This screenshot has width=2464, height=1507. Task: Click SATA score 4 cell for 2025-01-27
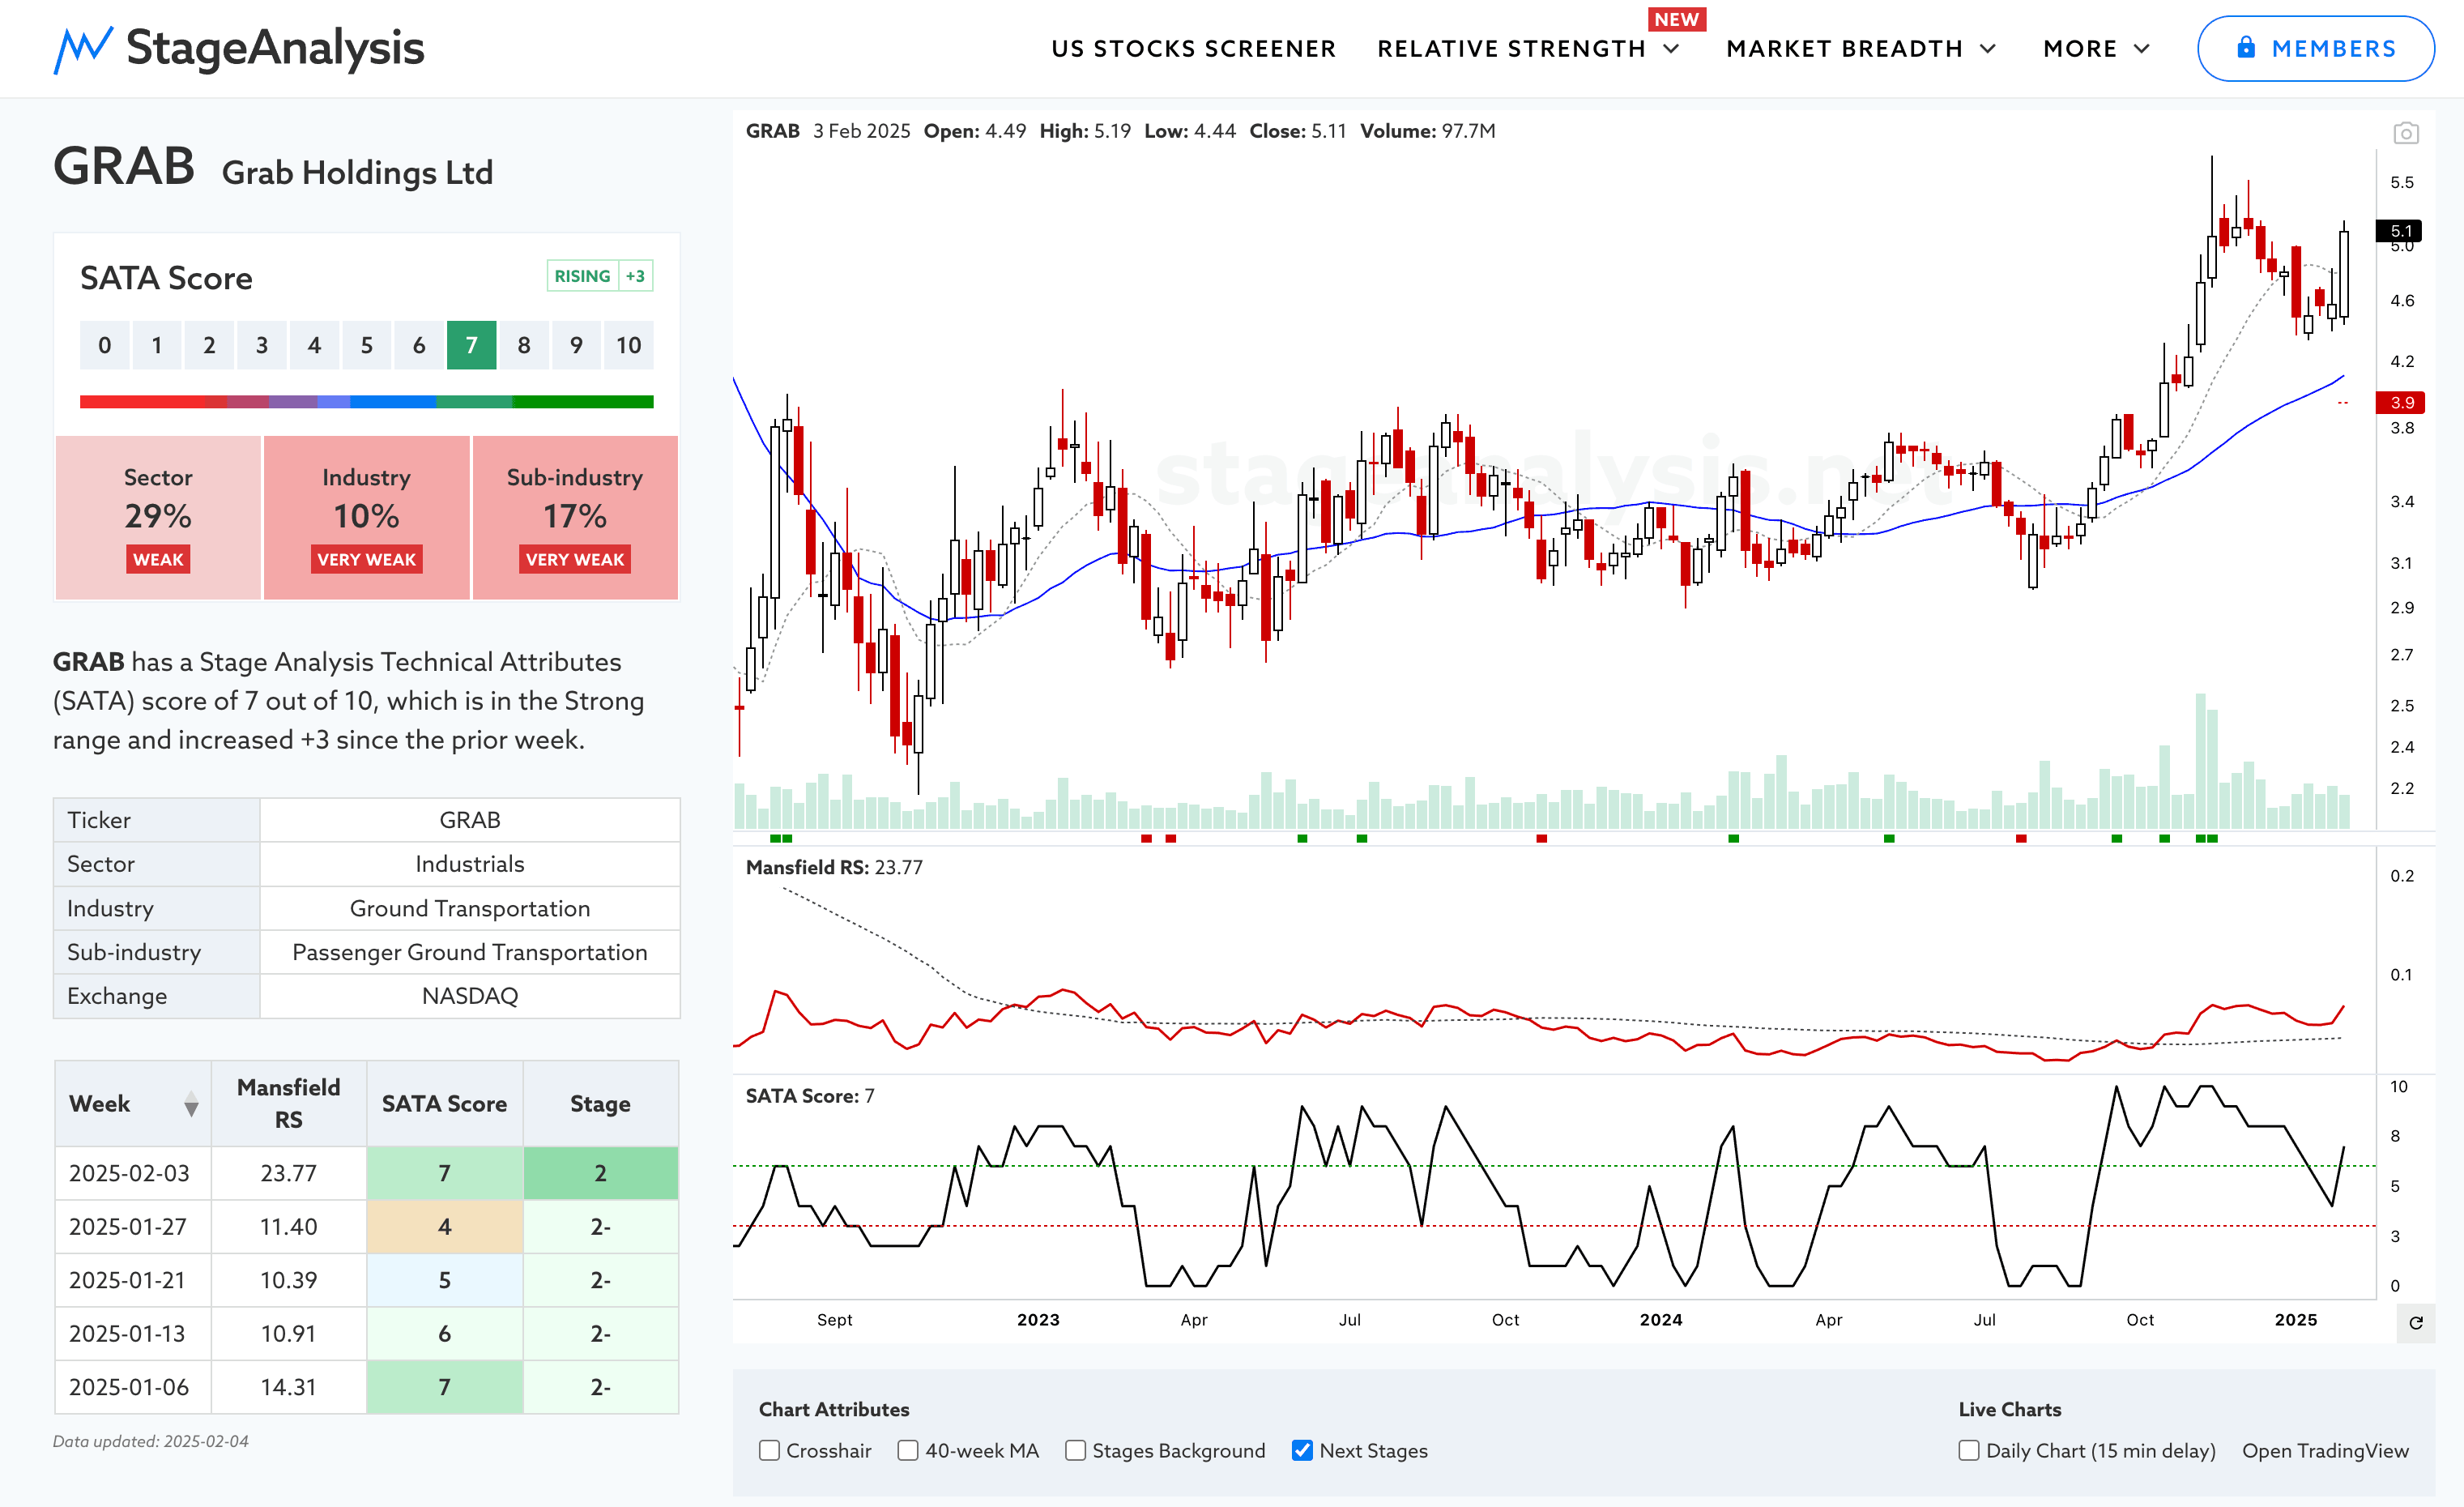(445, 1226)
